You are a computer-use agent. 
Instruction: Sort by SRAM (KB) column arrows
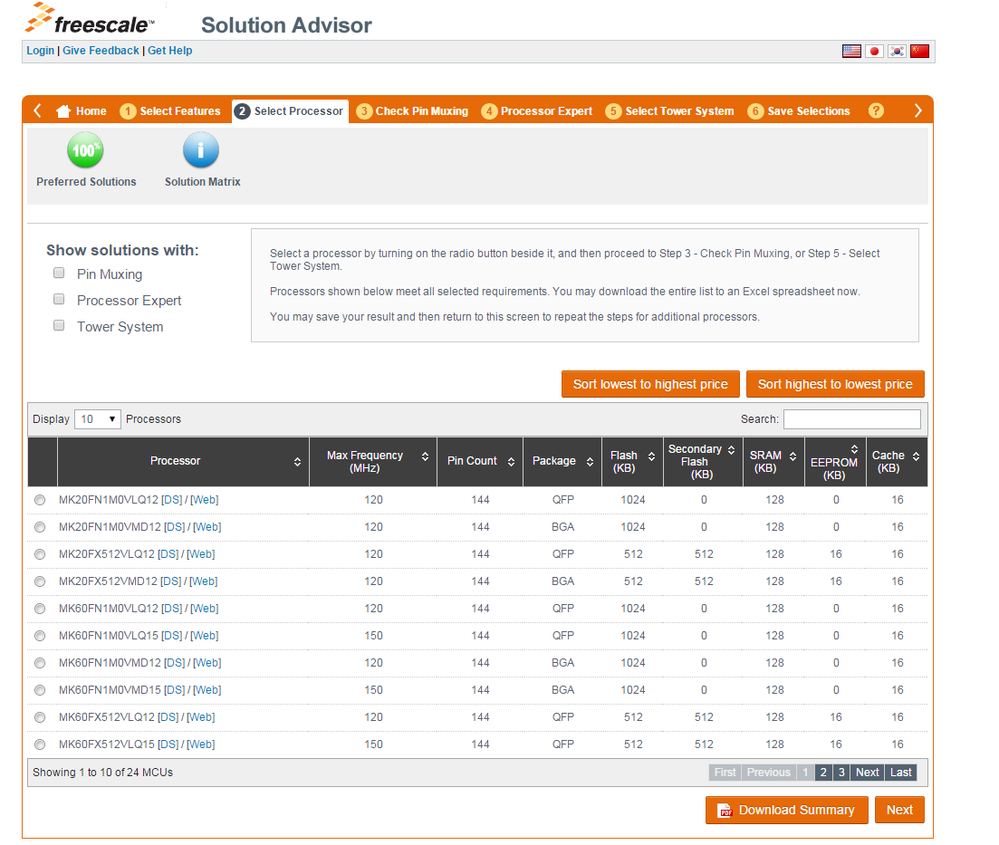(793, 456)
